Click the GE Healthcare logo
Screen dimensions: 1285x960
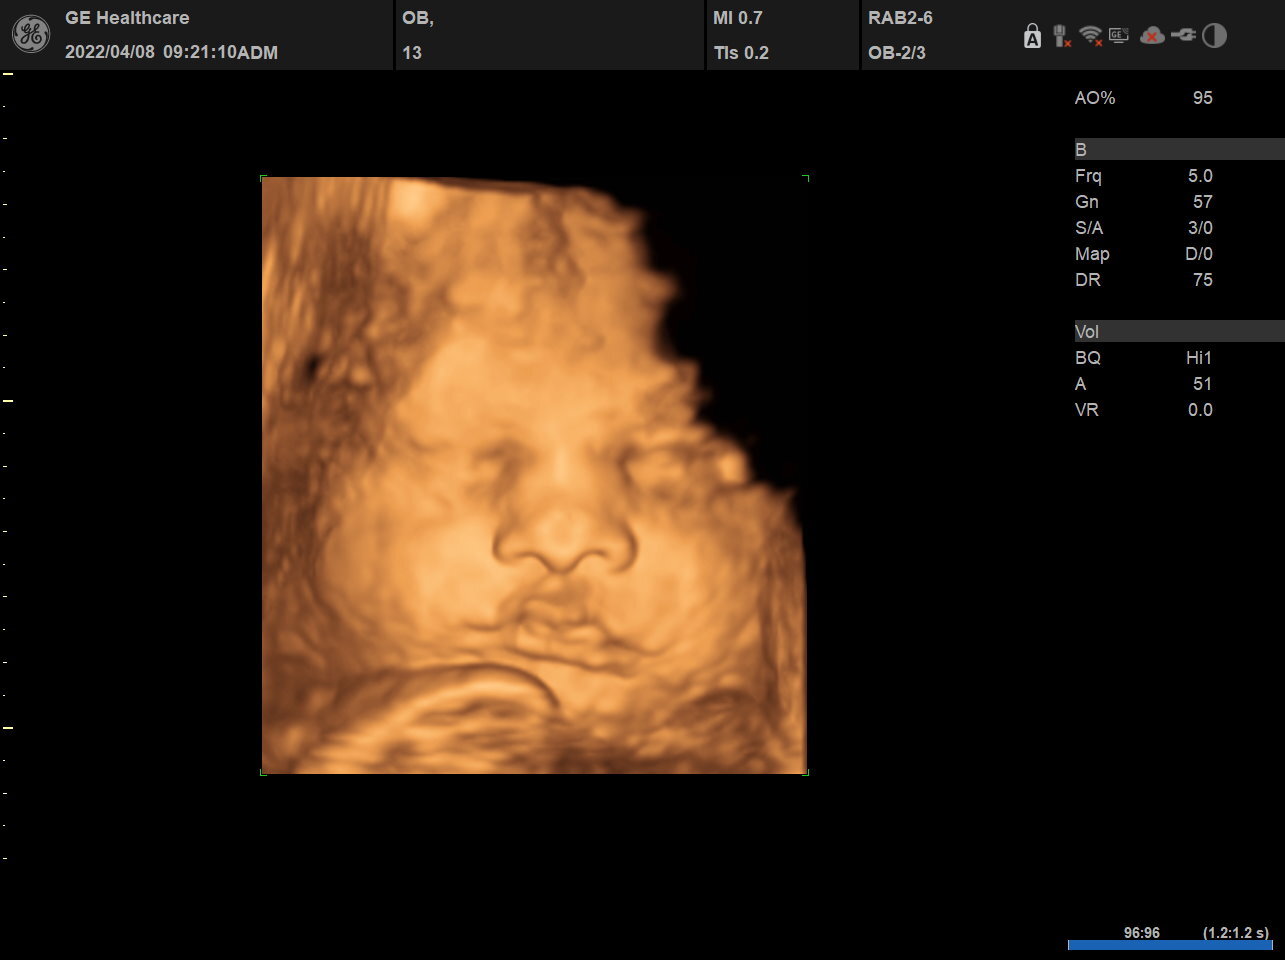30,35
